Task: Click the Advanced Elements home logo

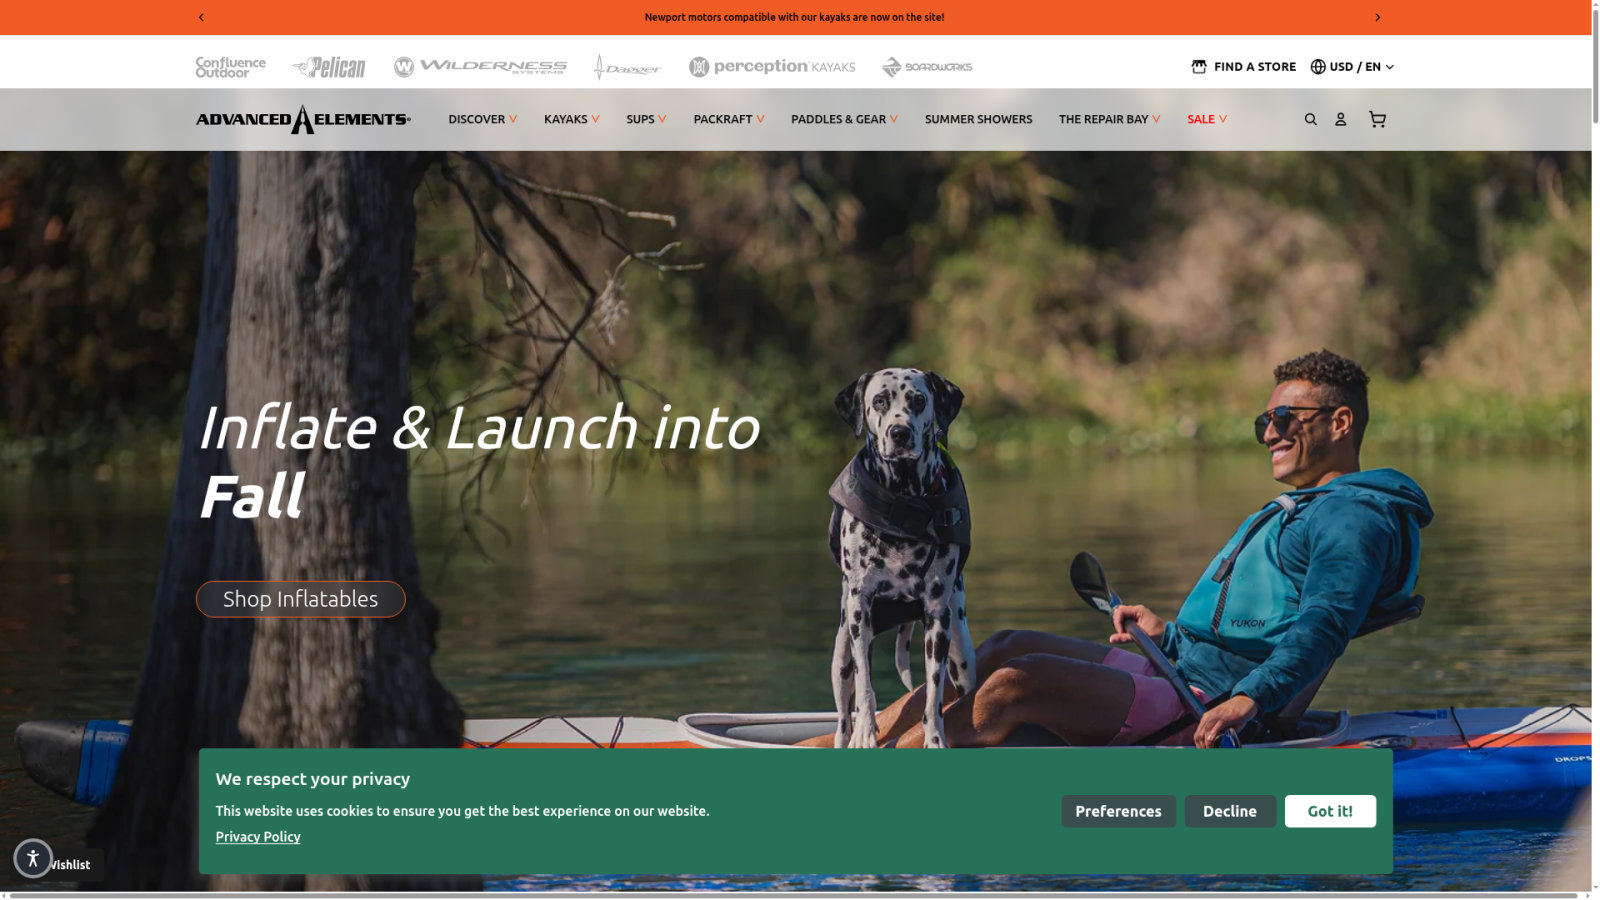Action: 303,119
